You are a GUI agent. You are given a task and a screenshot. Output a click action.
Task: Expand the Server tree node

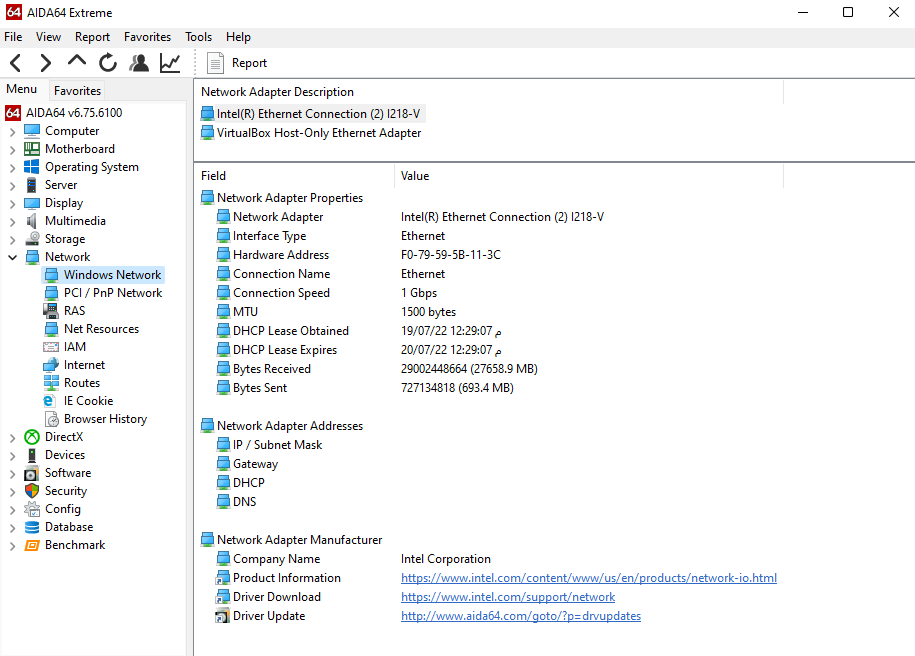coord(12,186)
